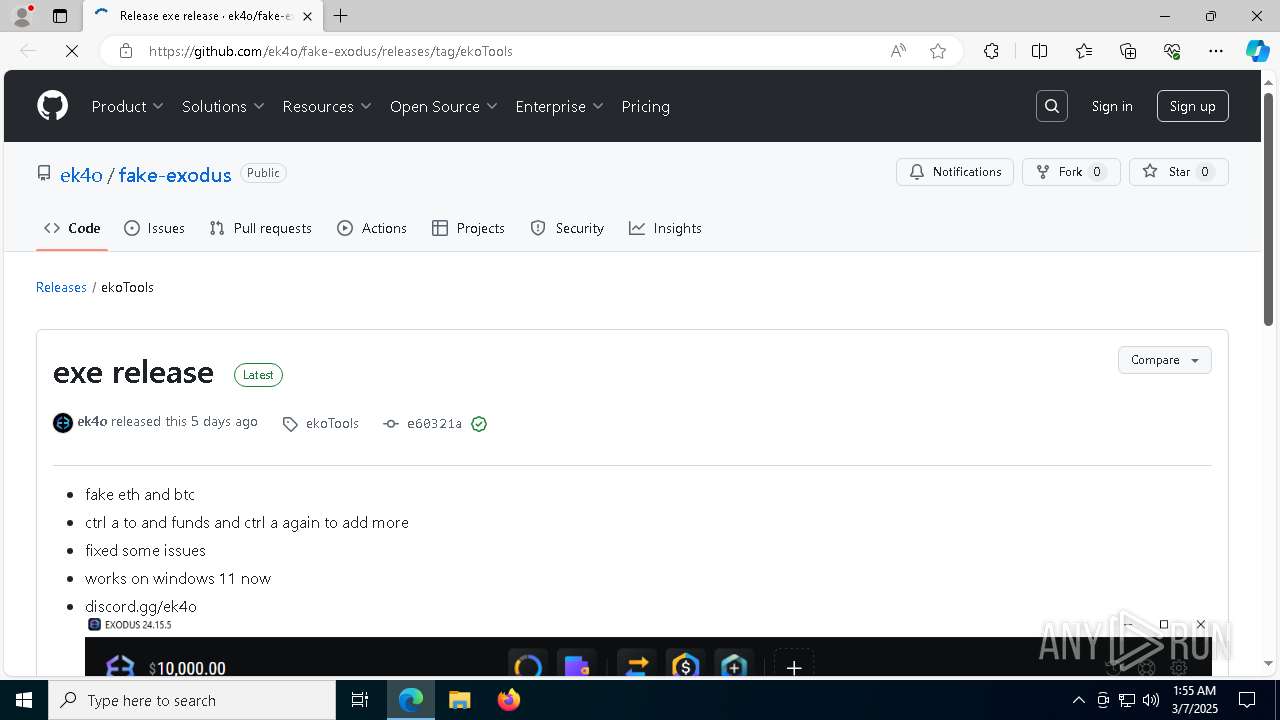Open File Explorer from taskbar
The height and width of the screenshot is (720, 1280).
tap(459, 700)
